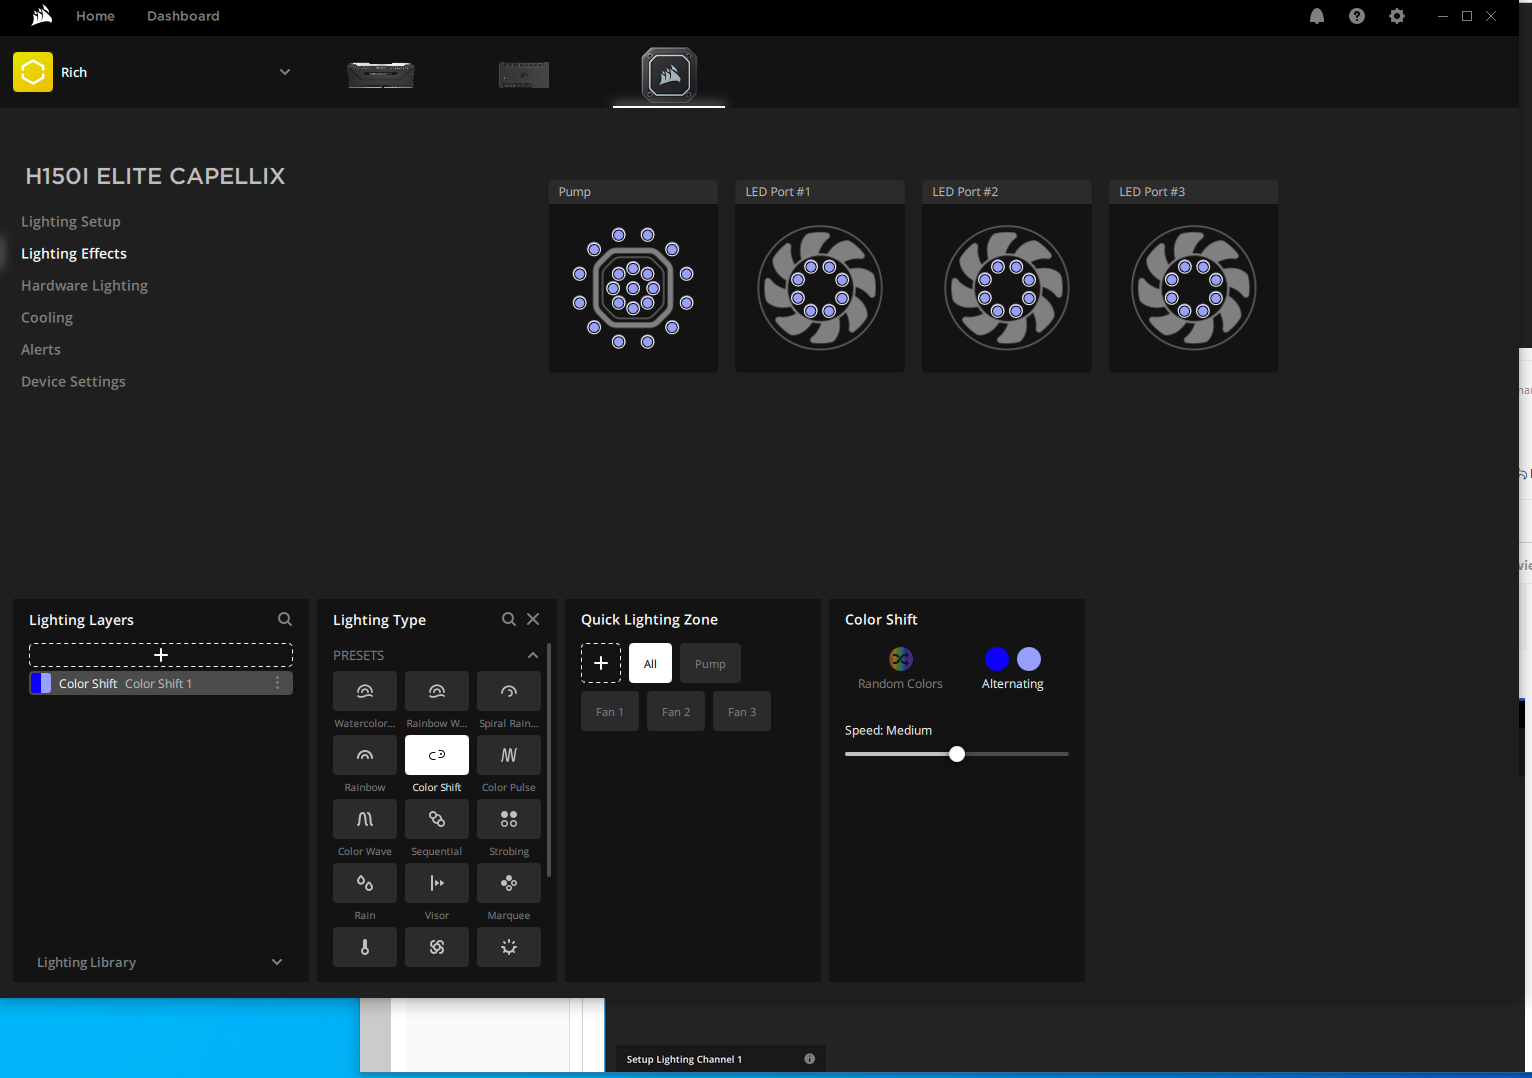This screenshot has height=1078, width=1532.
Task: Choose the Color Wave preset icon
Action: pyautogui.click(x=365, y=819)
